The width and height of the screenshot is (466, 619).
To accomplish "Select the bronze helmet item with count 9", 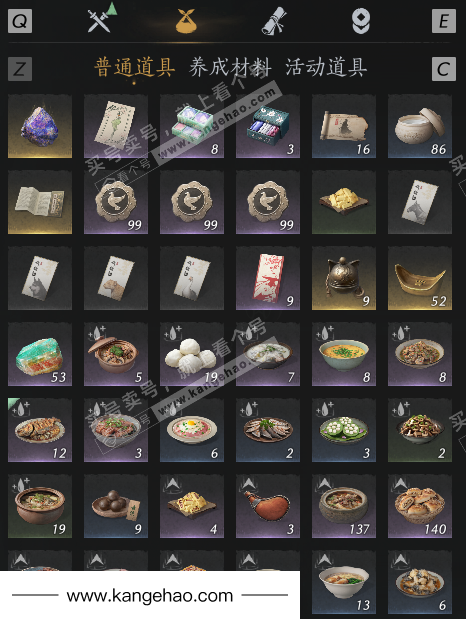I will coord(344,278).
